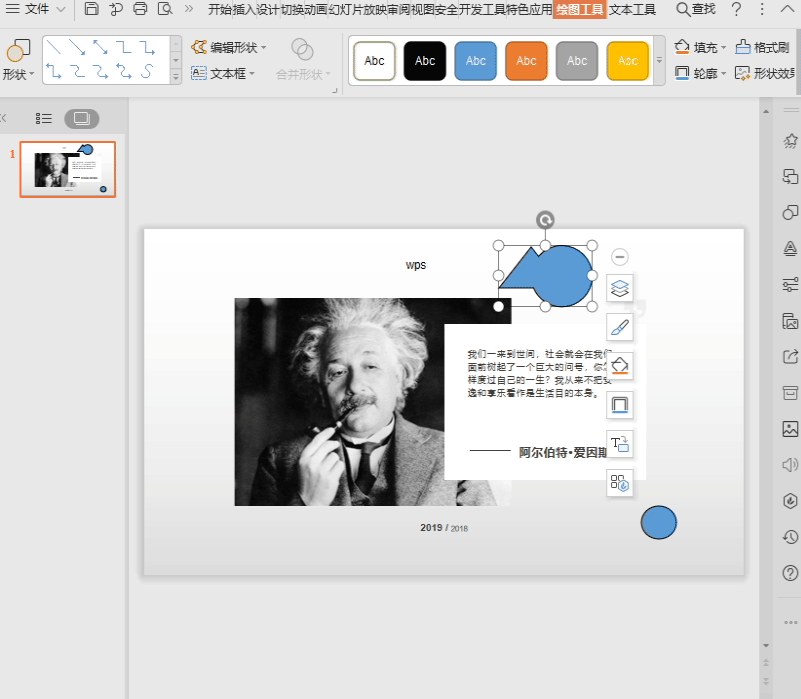Click the format brush icon in floating toolbar
Image resolution: width=801 pixels, height=699 pixels.
click(620, 327)
